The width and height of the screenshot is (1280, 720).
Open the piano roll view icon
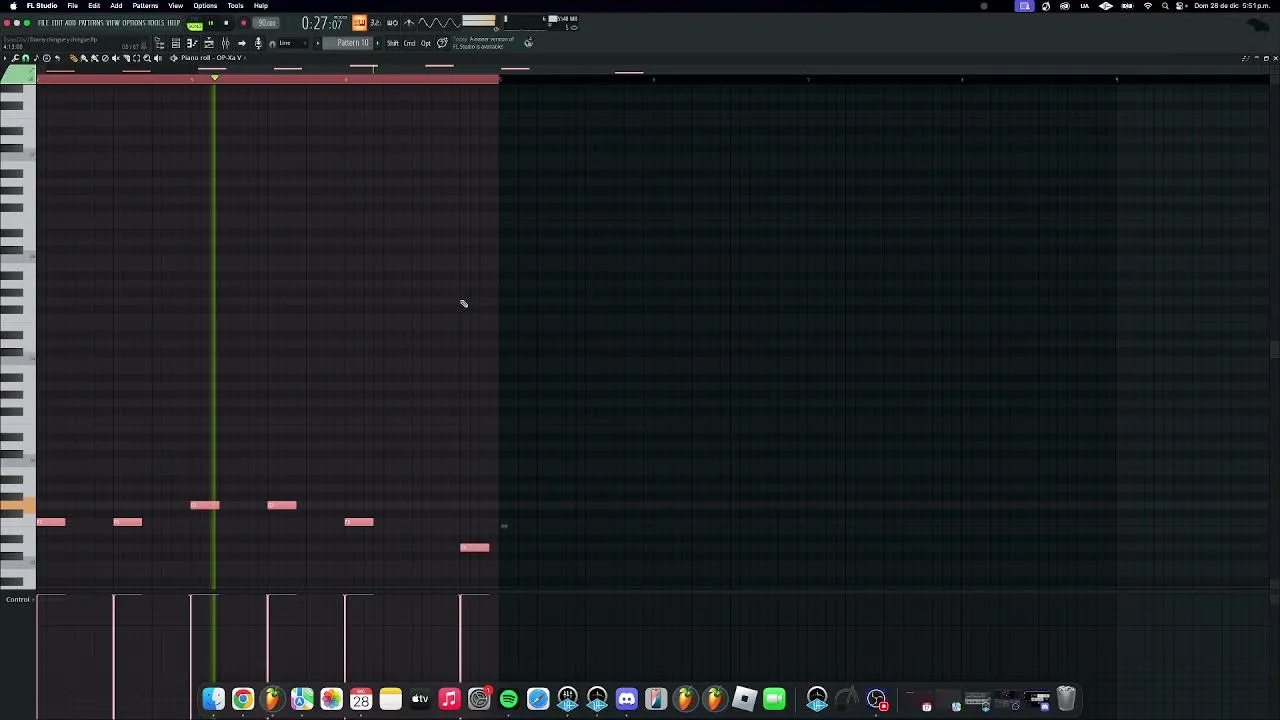click(192, 43)
